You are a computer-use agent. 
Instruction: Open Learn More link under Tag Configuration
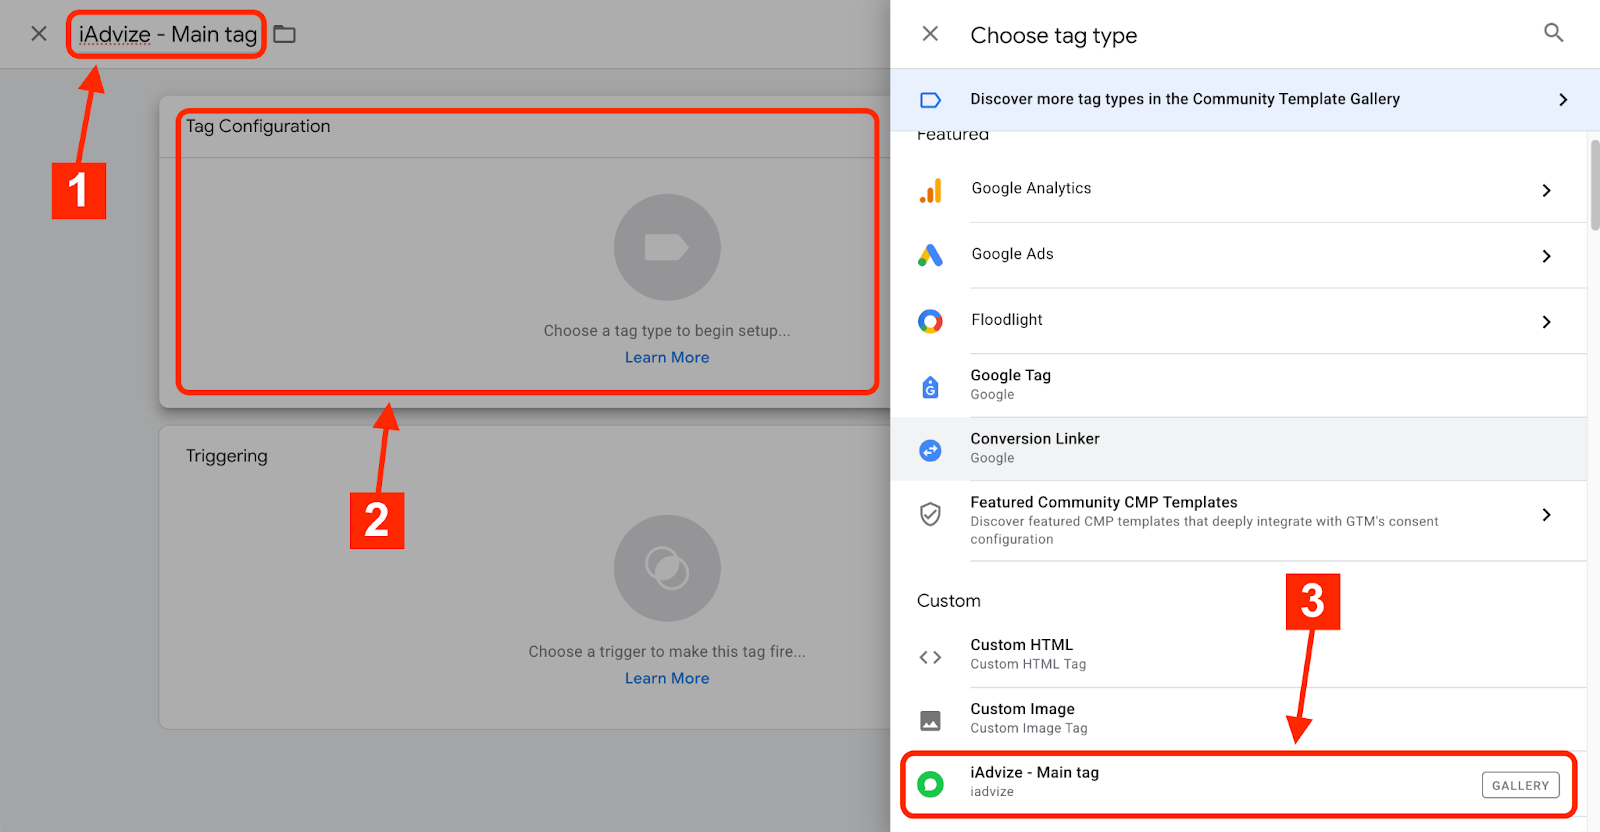(667, 358)
